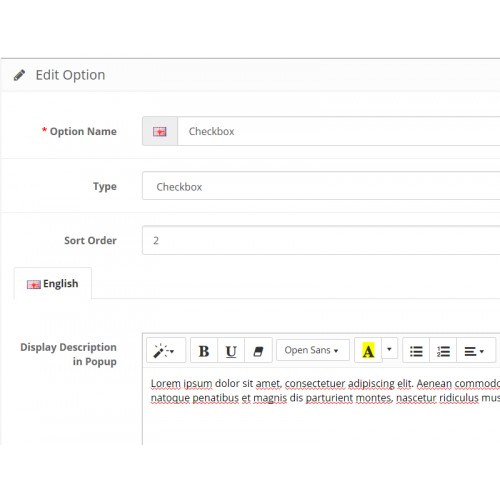The height and width of the screenshot is (500, 500).
Task: Click into the Option Name text field
Action: click(x=339, y=131)
